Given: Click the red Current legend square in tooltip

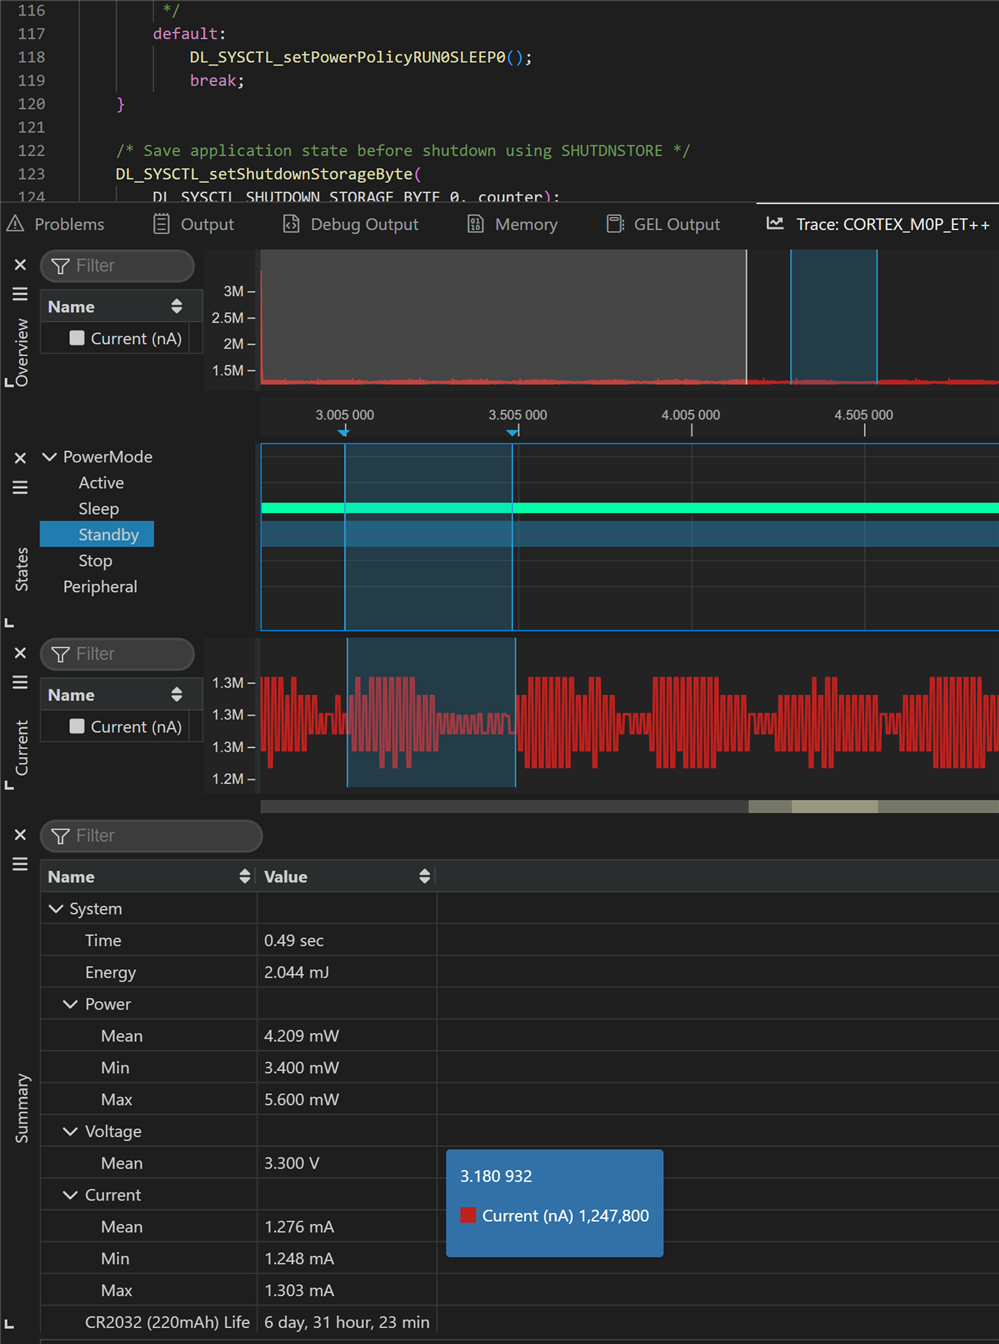Looking at the screenshot, I should coord(467,1216).
